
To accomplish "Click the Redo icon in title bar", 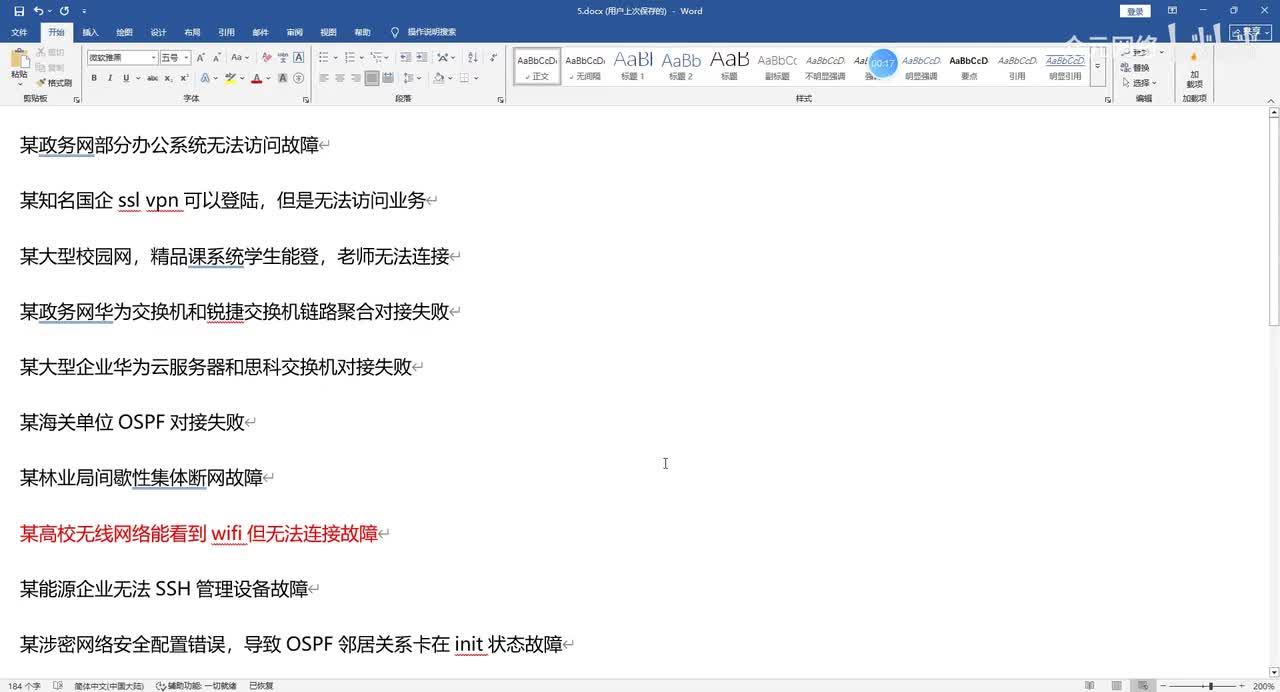I will (x=64, y=11).
